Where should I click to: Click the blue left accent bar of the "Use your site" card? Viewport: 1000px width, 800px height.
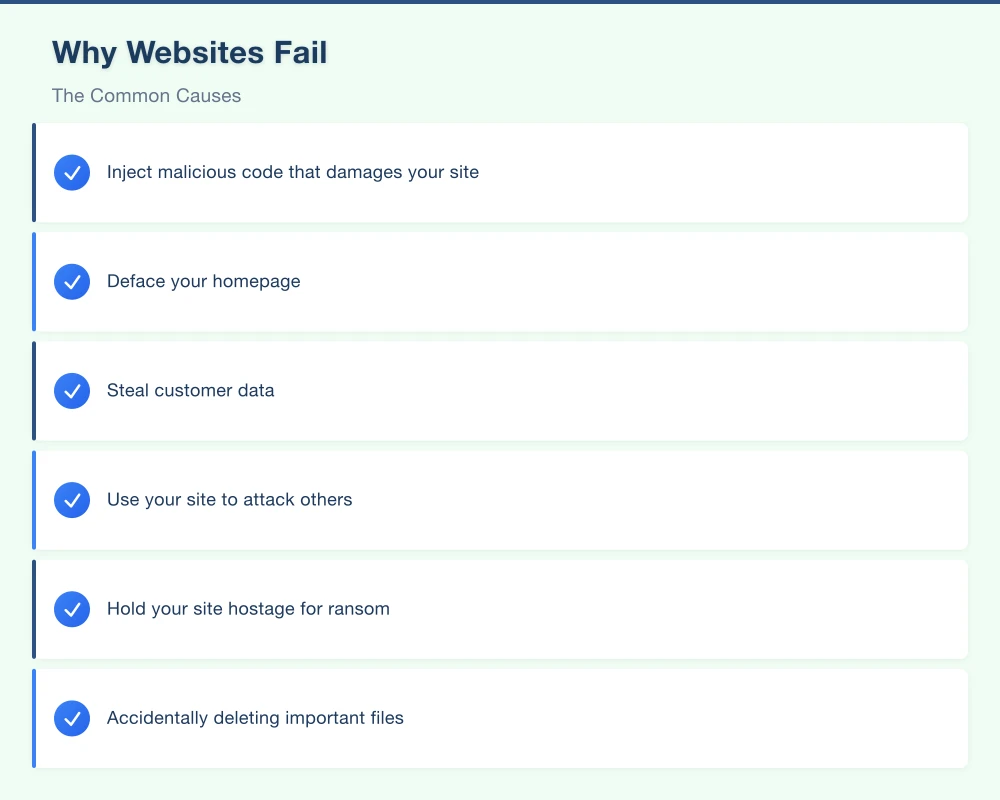[x=34, y=500]
